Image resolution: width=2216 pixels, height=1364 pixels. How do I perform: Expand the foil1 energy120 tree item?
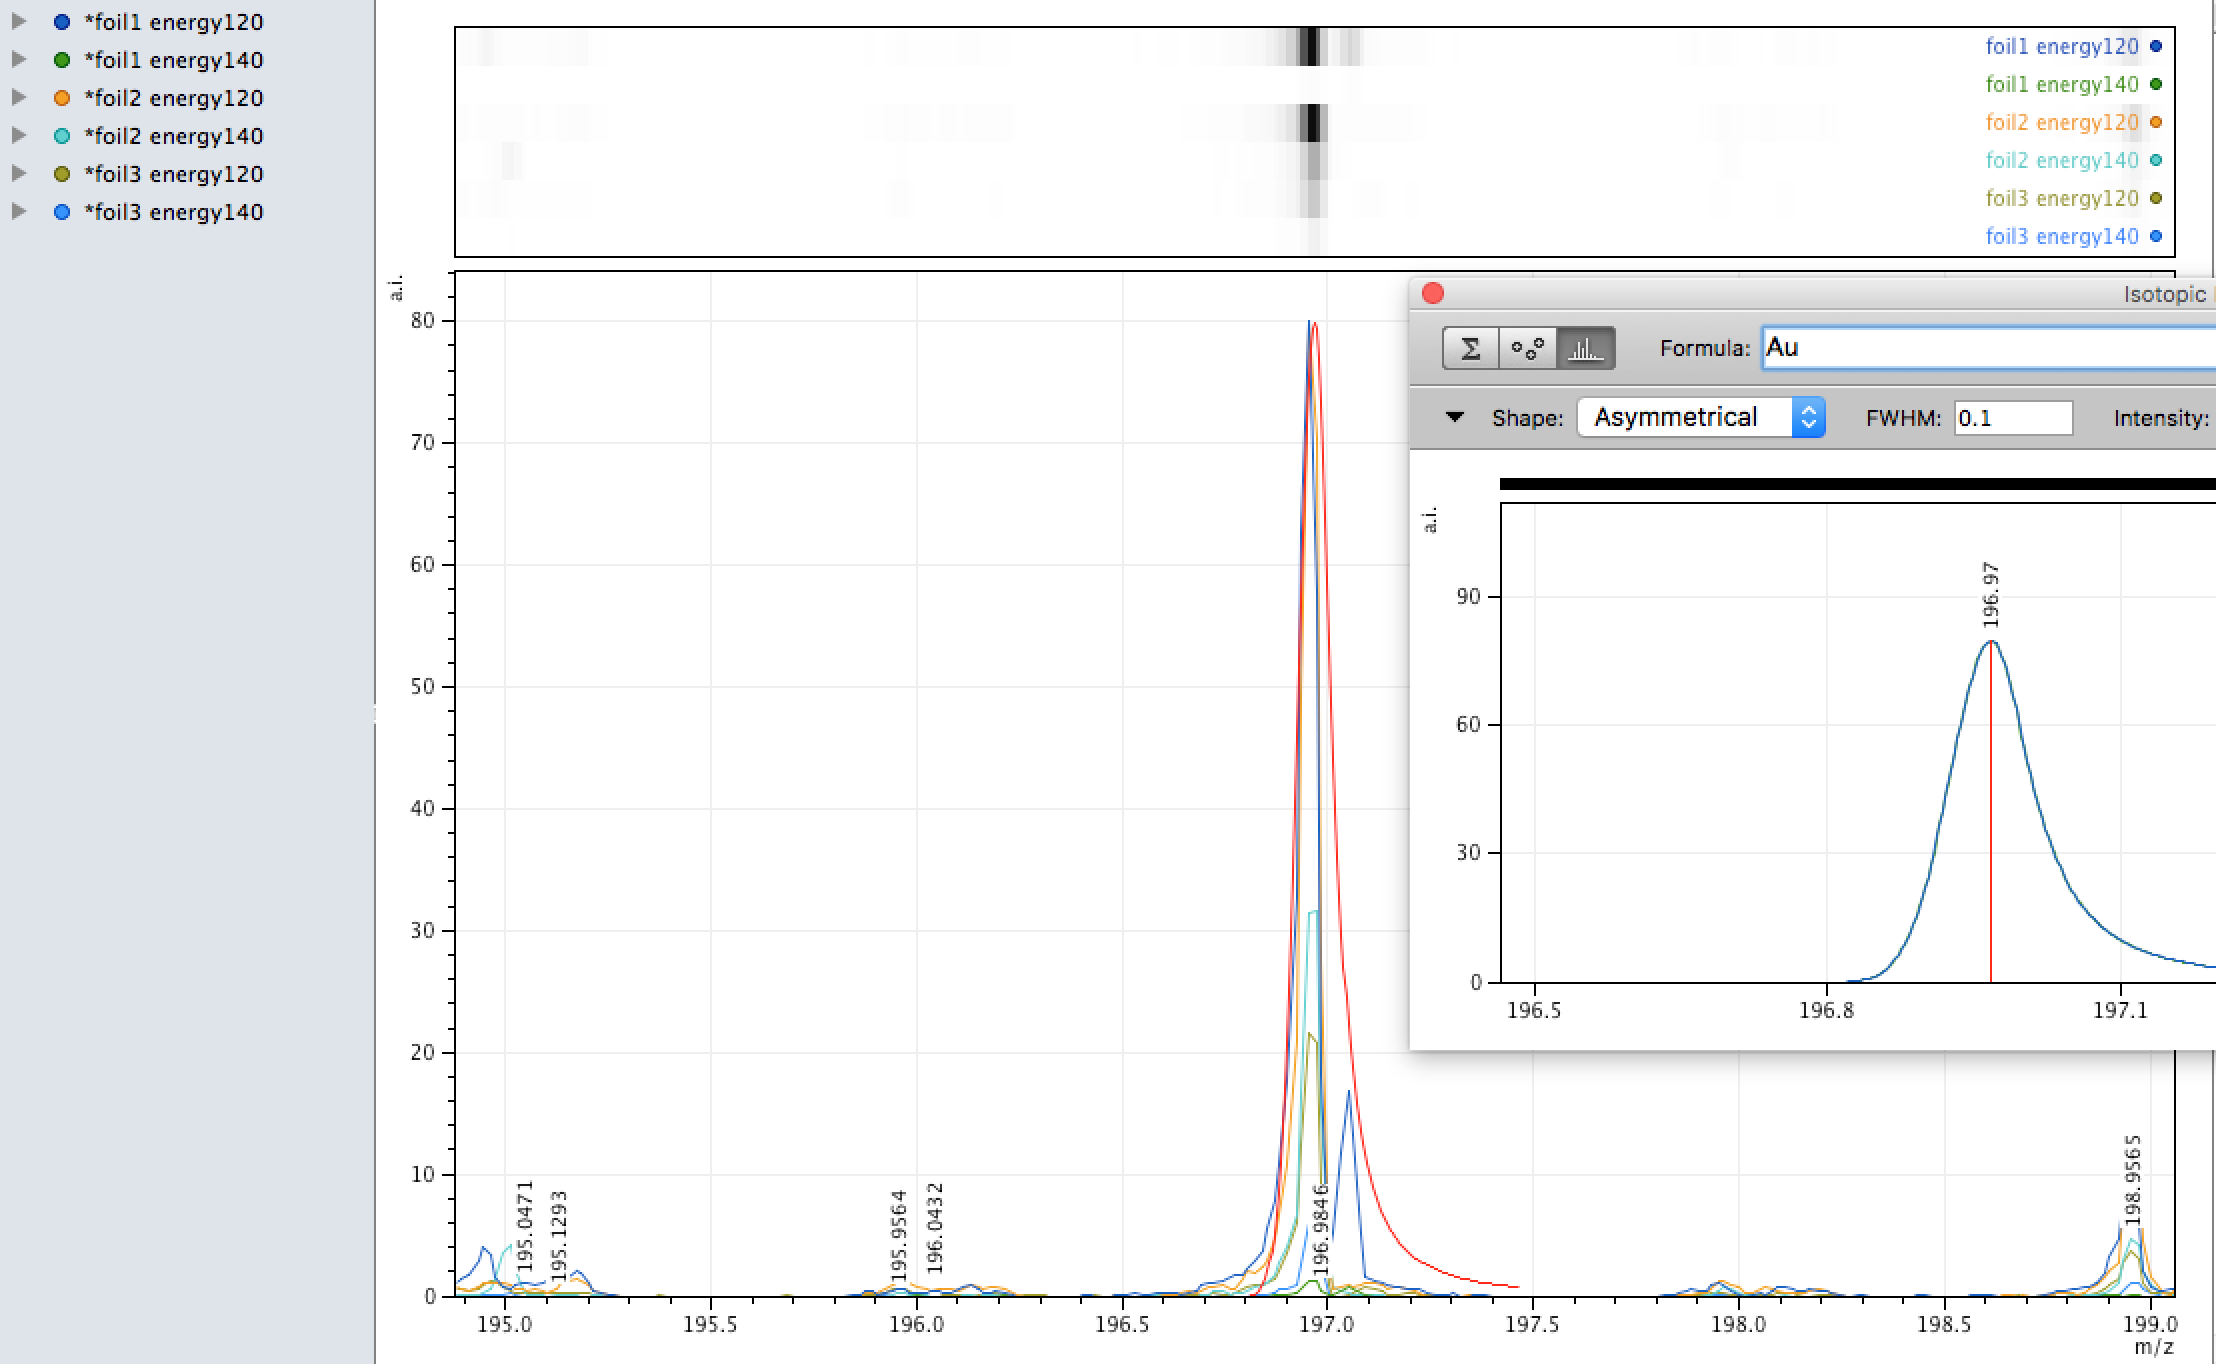(x=18, y=22)
